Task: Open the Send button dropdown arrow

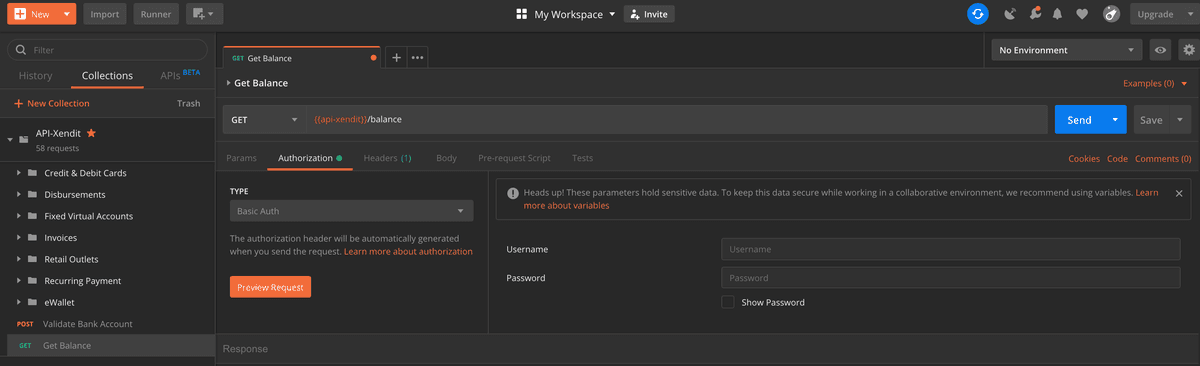Action: coord(1115,120)
